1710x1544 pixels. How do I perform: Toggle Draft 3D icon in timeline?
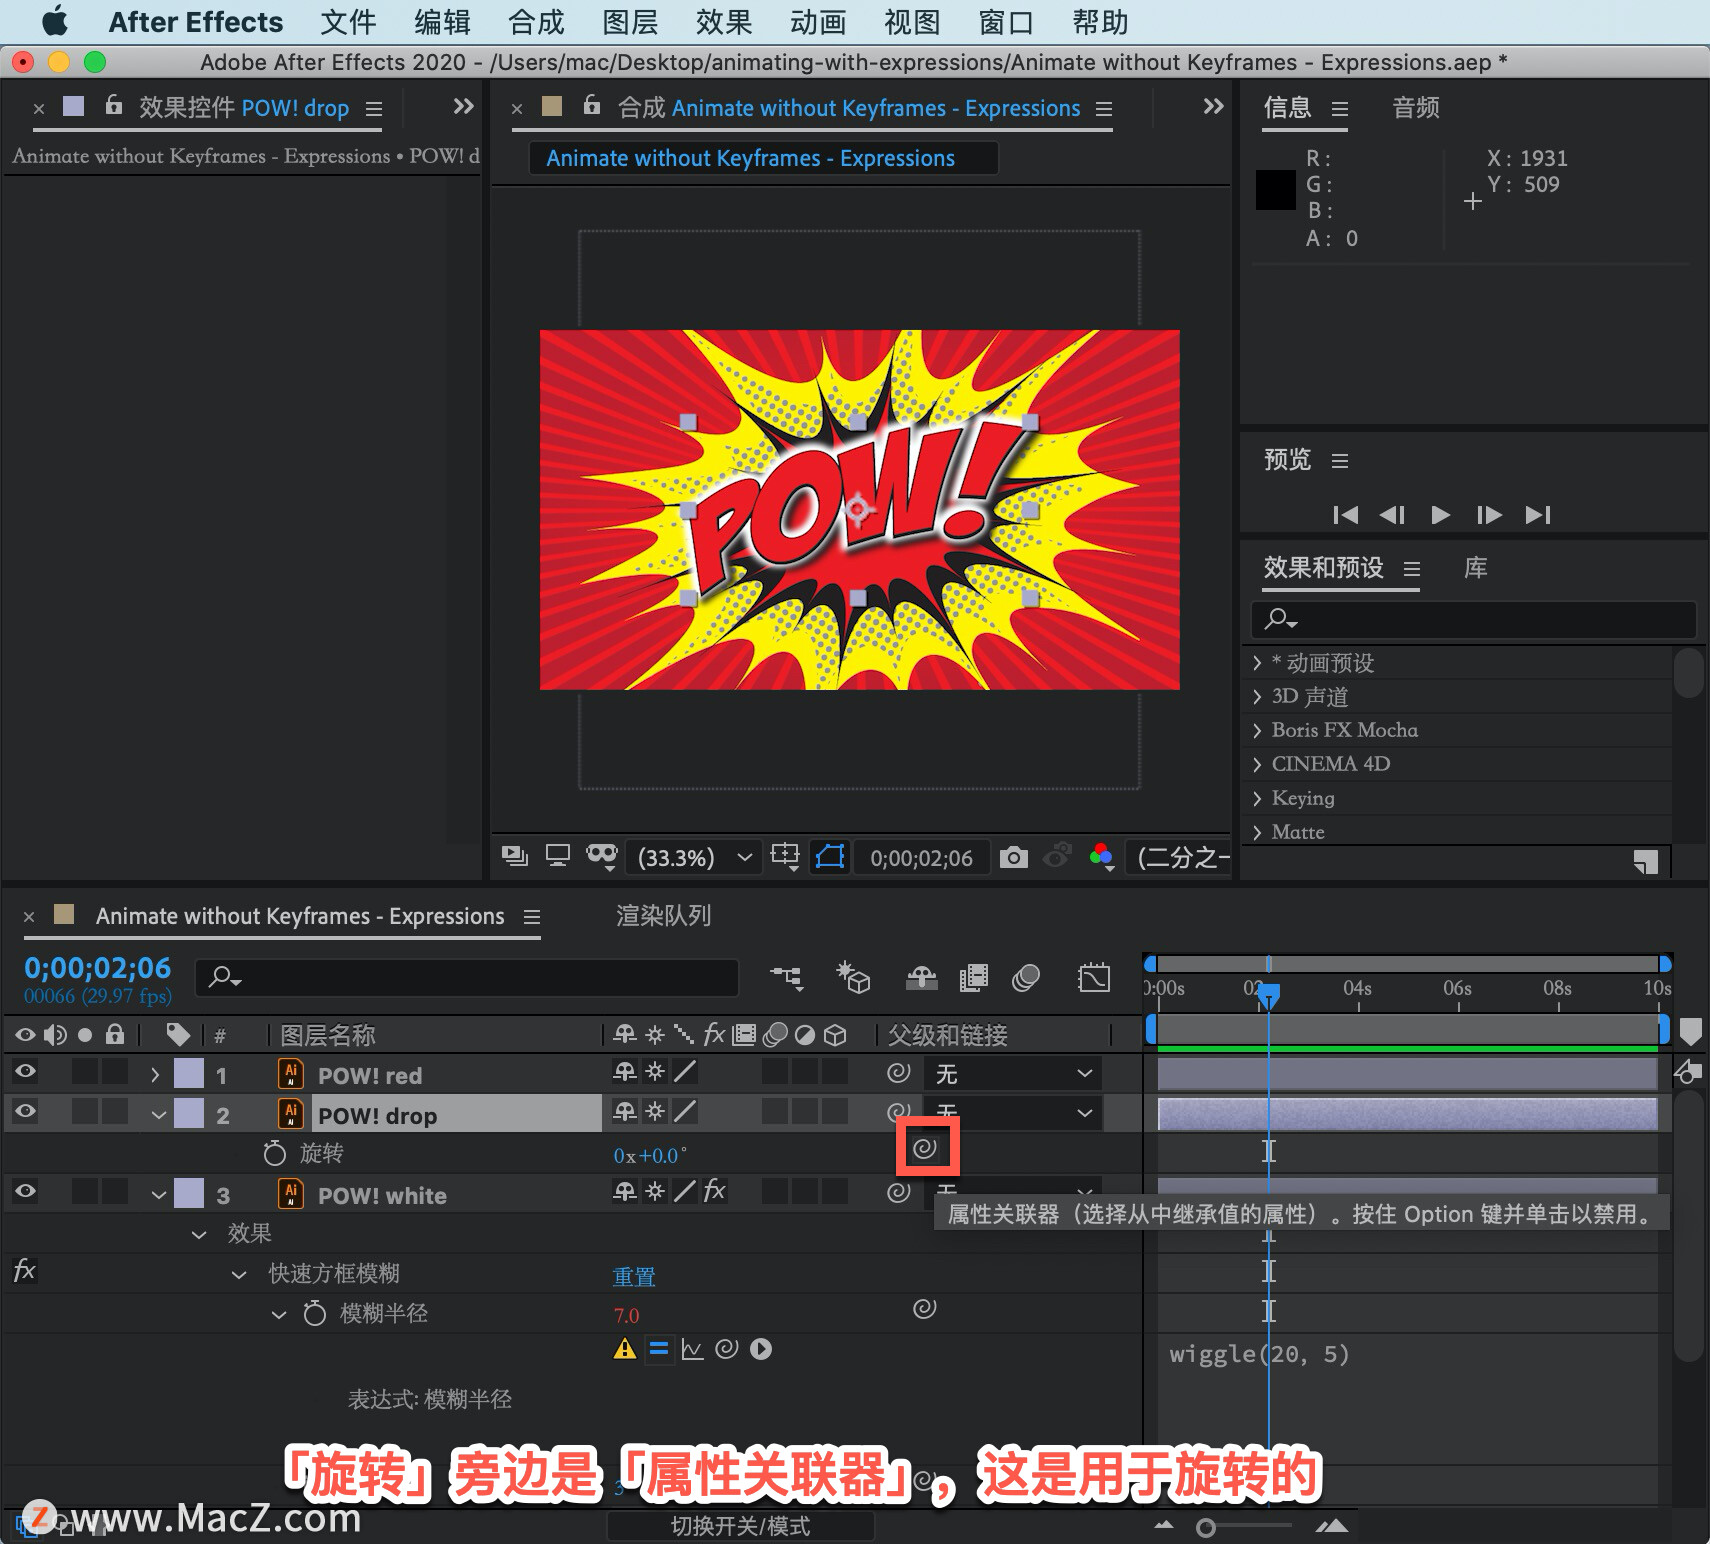[853, 978]
